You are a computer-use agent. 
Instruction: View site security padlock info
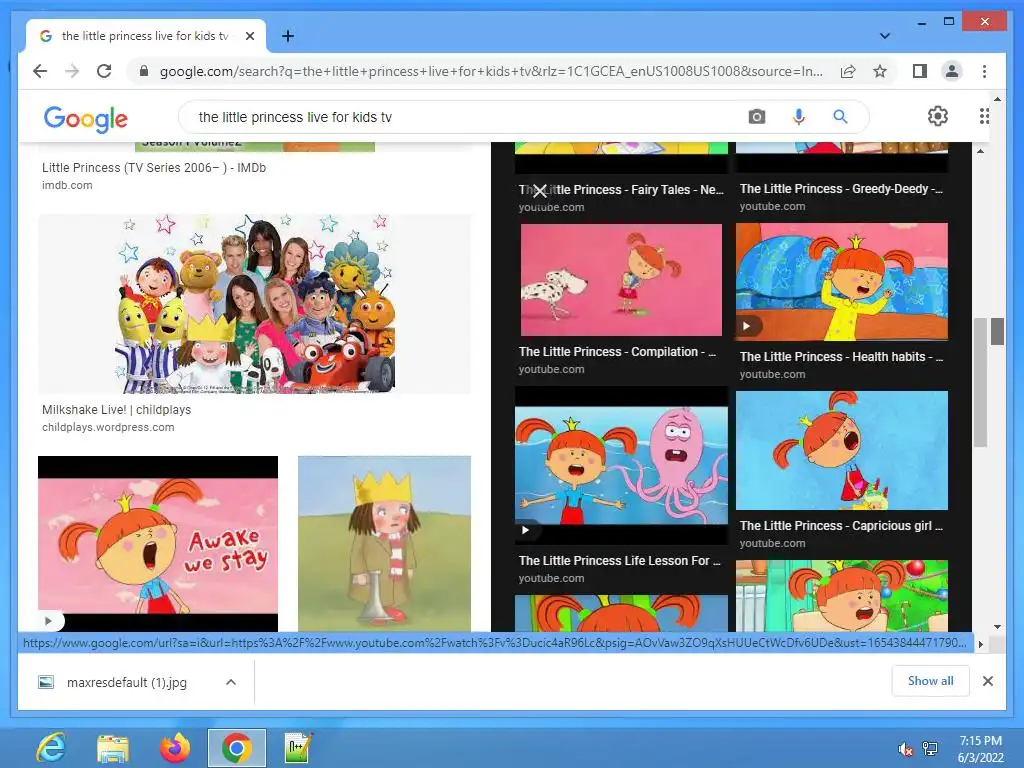coord(144,71)
